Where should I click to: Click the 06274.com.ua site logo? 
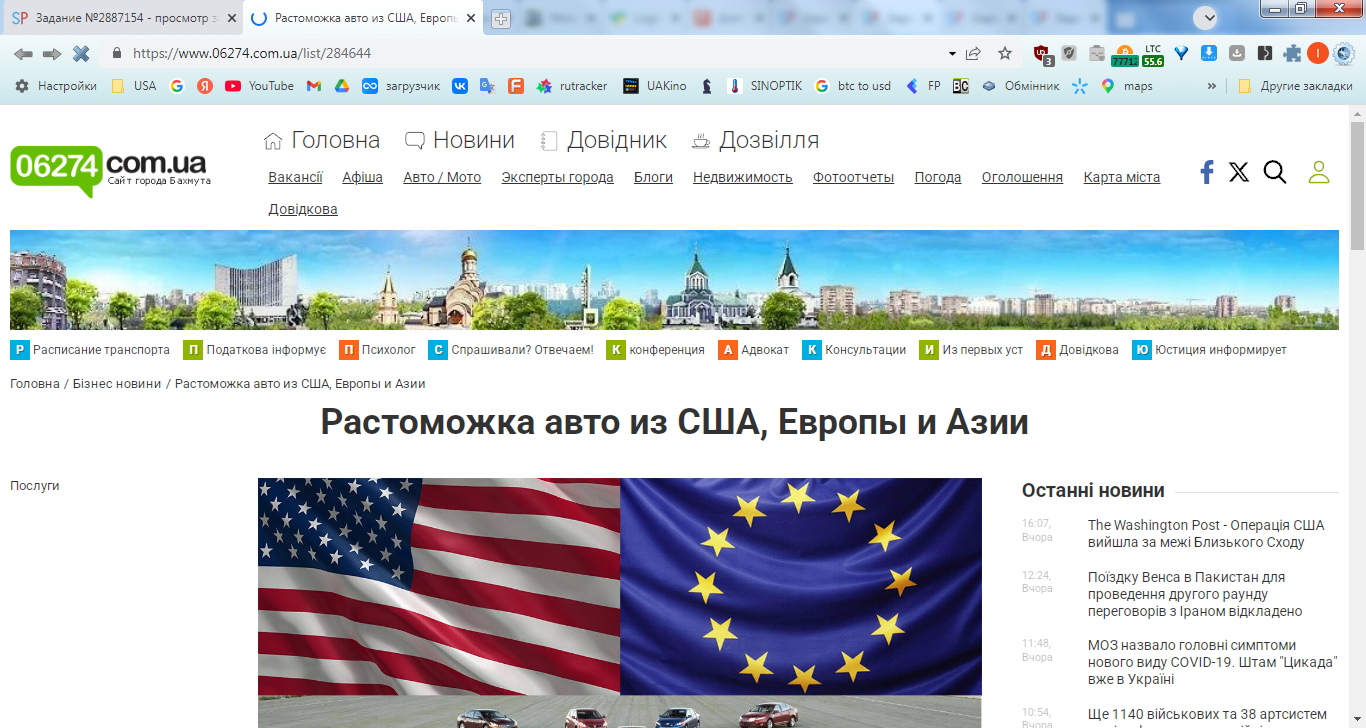pyautogui.click(x=110, y=170)
